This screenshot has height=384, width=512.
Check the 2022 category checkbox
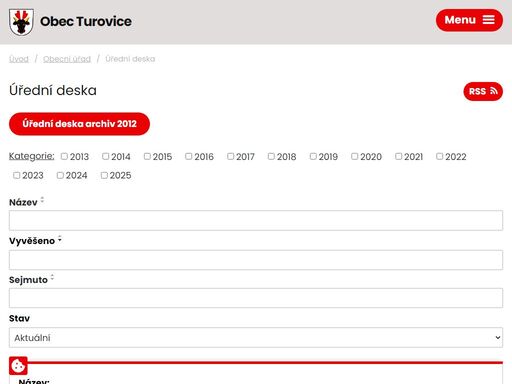coord(440,156)
